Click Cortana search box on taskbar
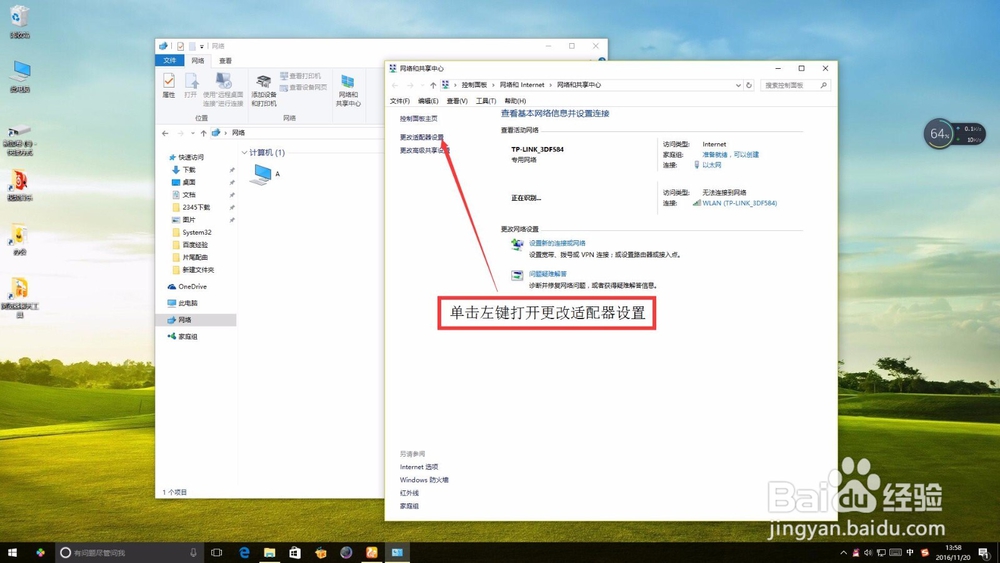Viewport: 1000px width, 563px height. [x=128, y=552]
